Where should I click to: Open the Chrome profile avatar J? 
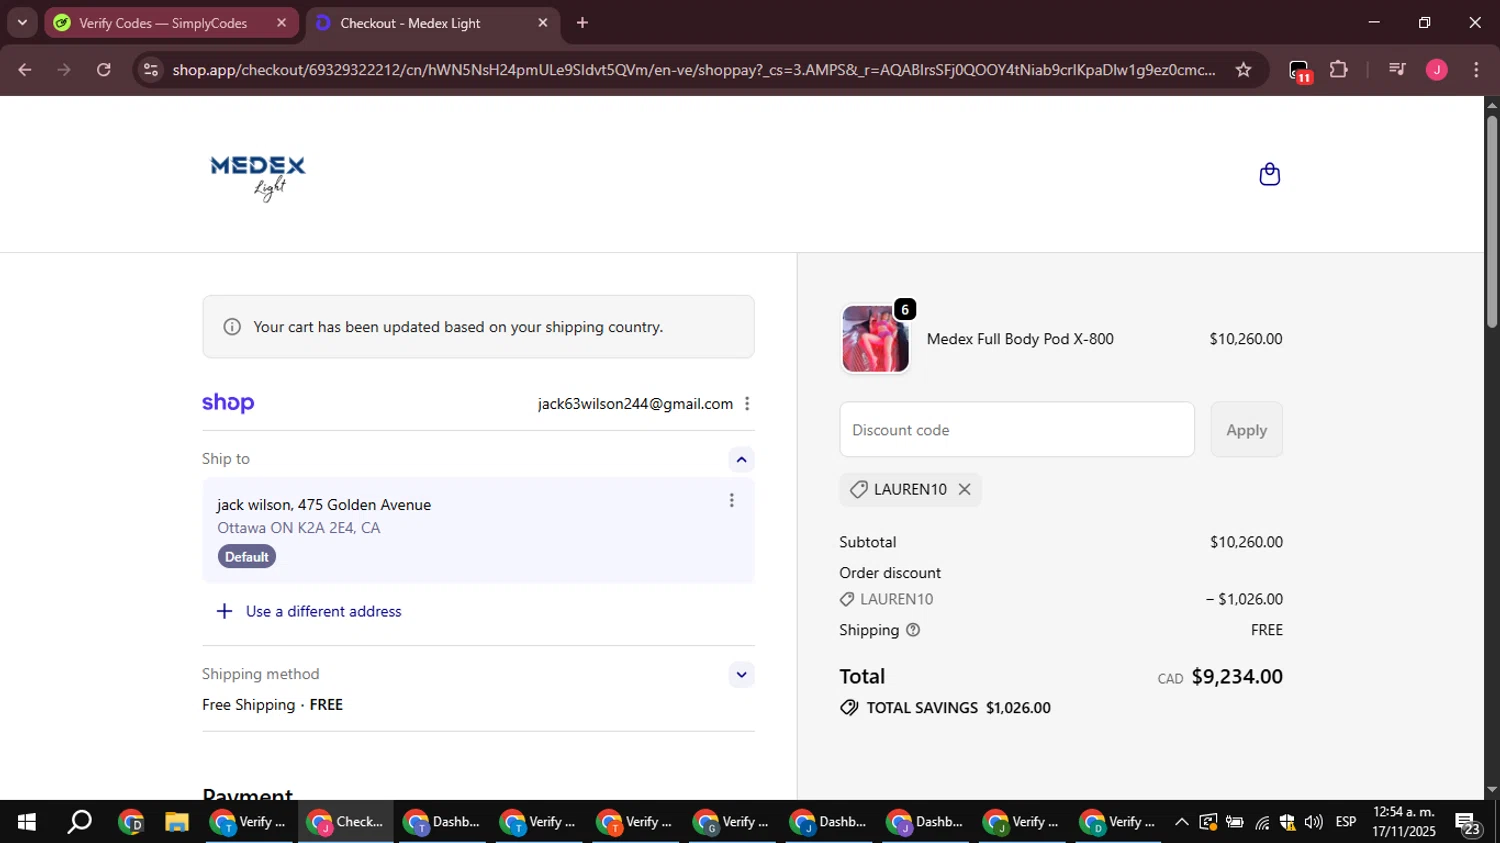(x=1436, y=69)
